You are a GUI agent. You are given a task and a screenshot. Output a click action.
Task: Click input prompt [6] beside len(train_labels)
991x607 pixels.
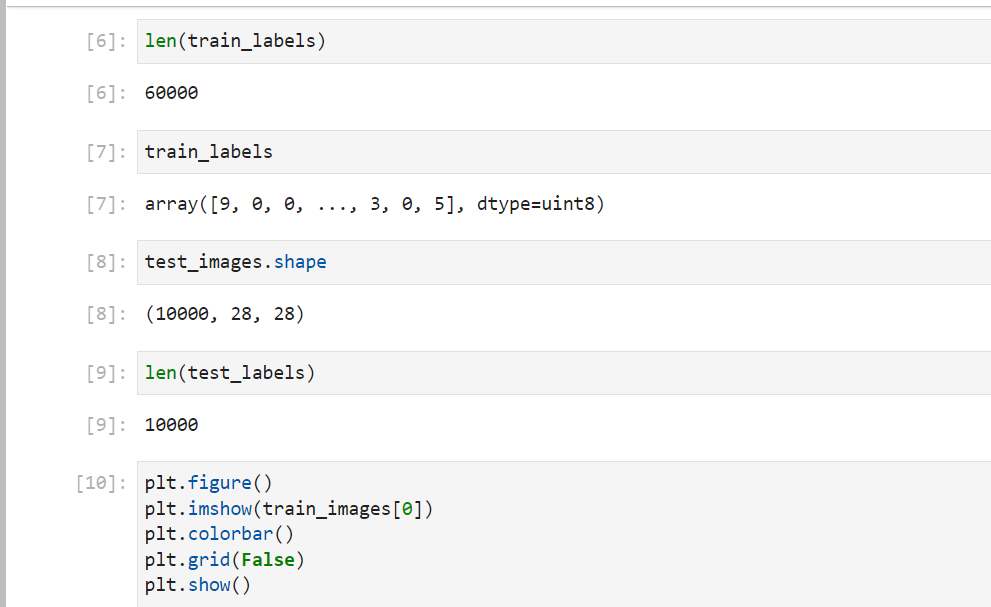coord(106,42)
